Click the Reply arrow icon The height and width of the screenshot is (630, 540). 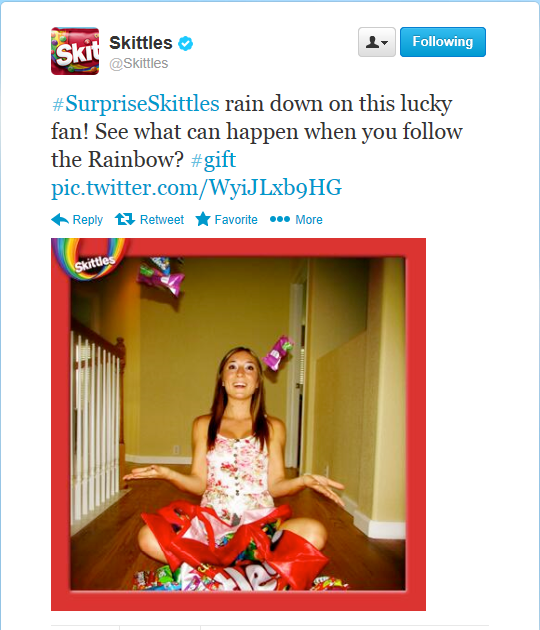coord(60,219)
